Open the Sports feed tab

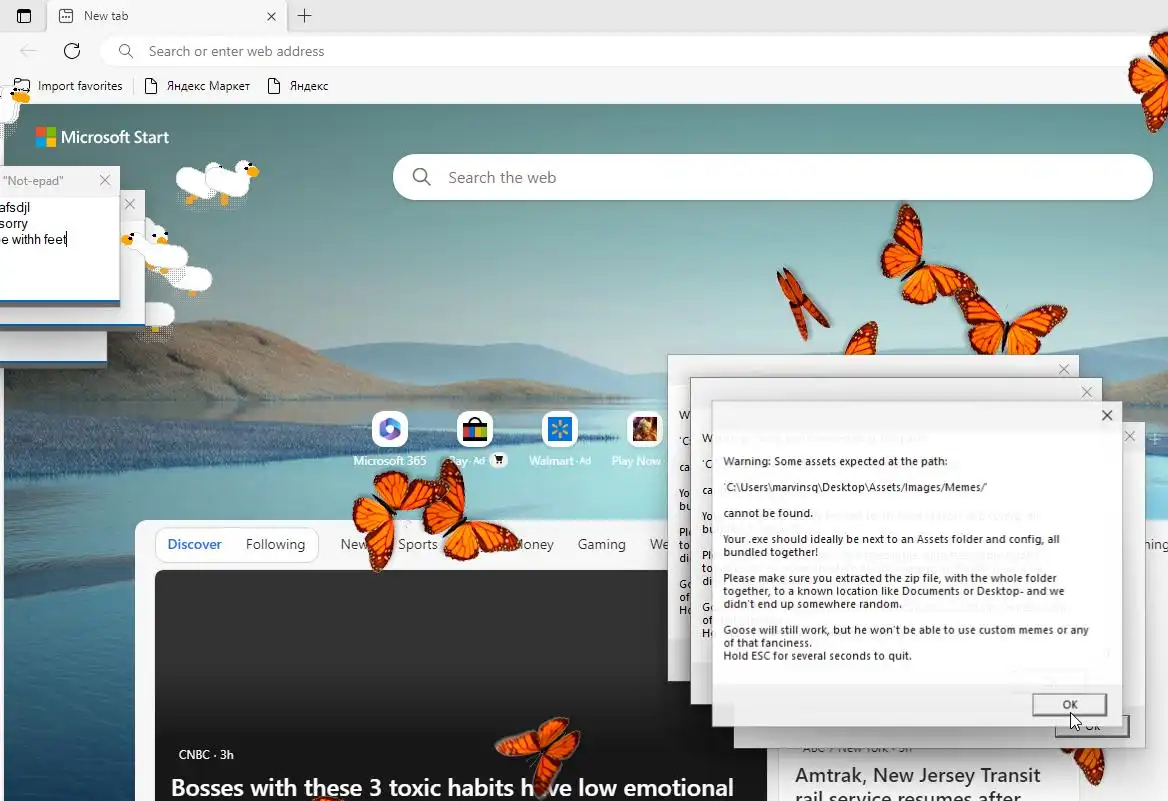(x=417, y=544)
